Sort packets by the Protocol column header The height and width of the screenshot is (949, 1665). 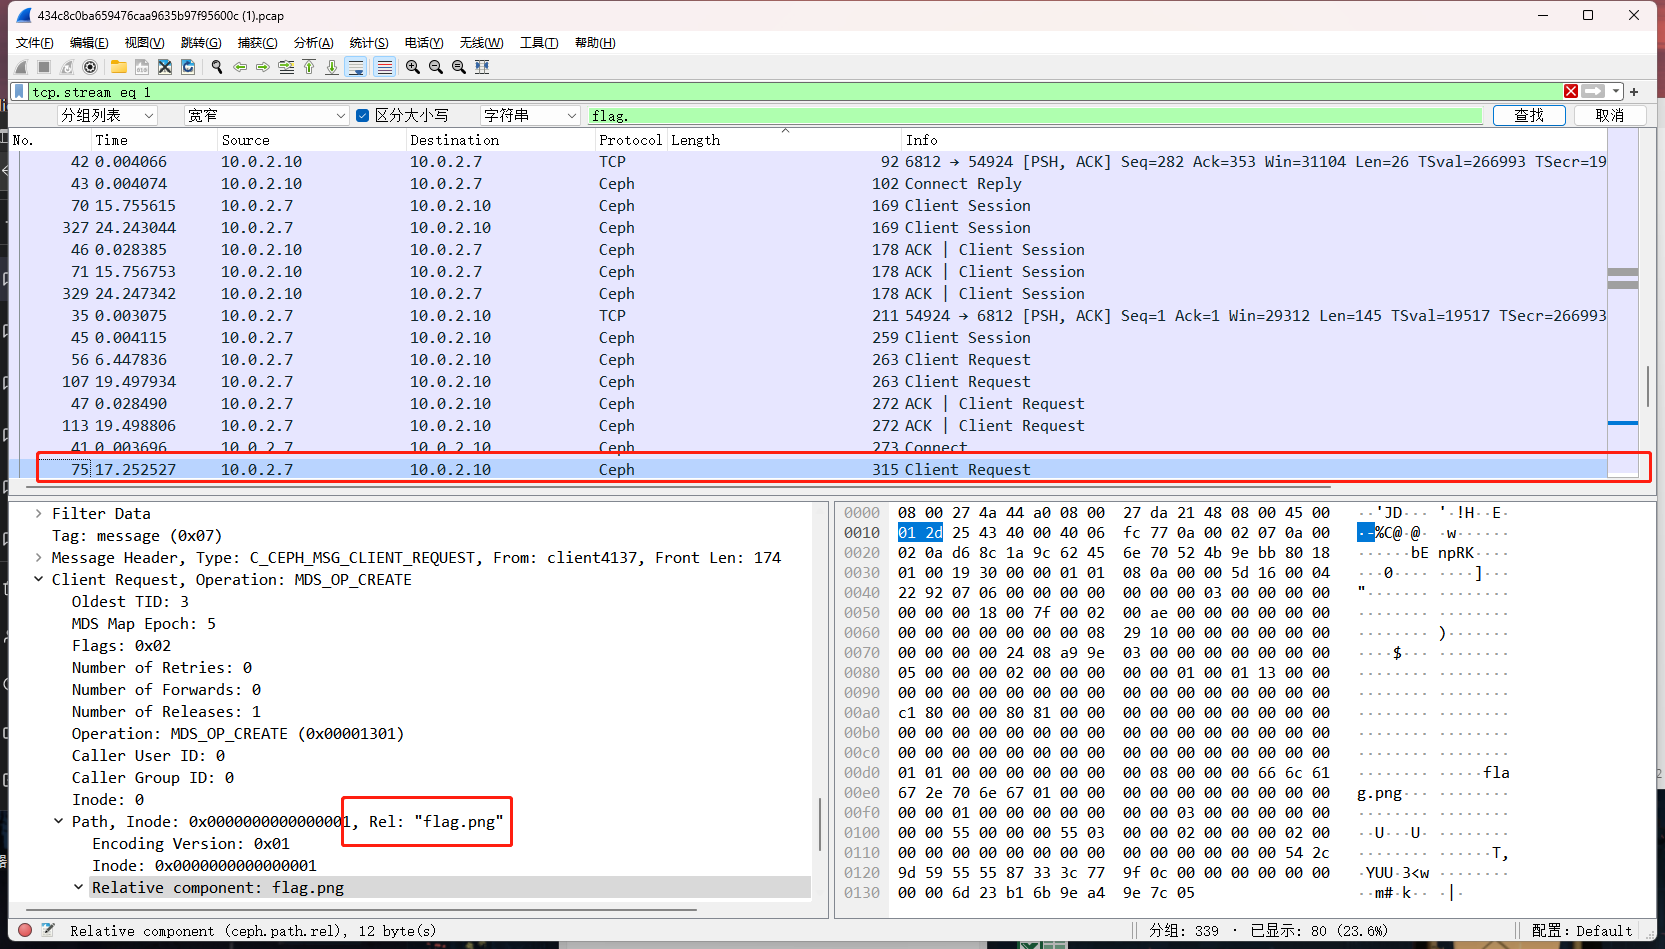pos(630,140)
